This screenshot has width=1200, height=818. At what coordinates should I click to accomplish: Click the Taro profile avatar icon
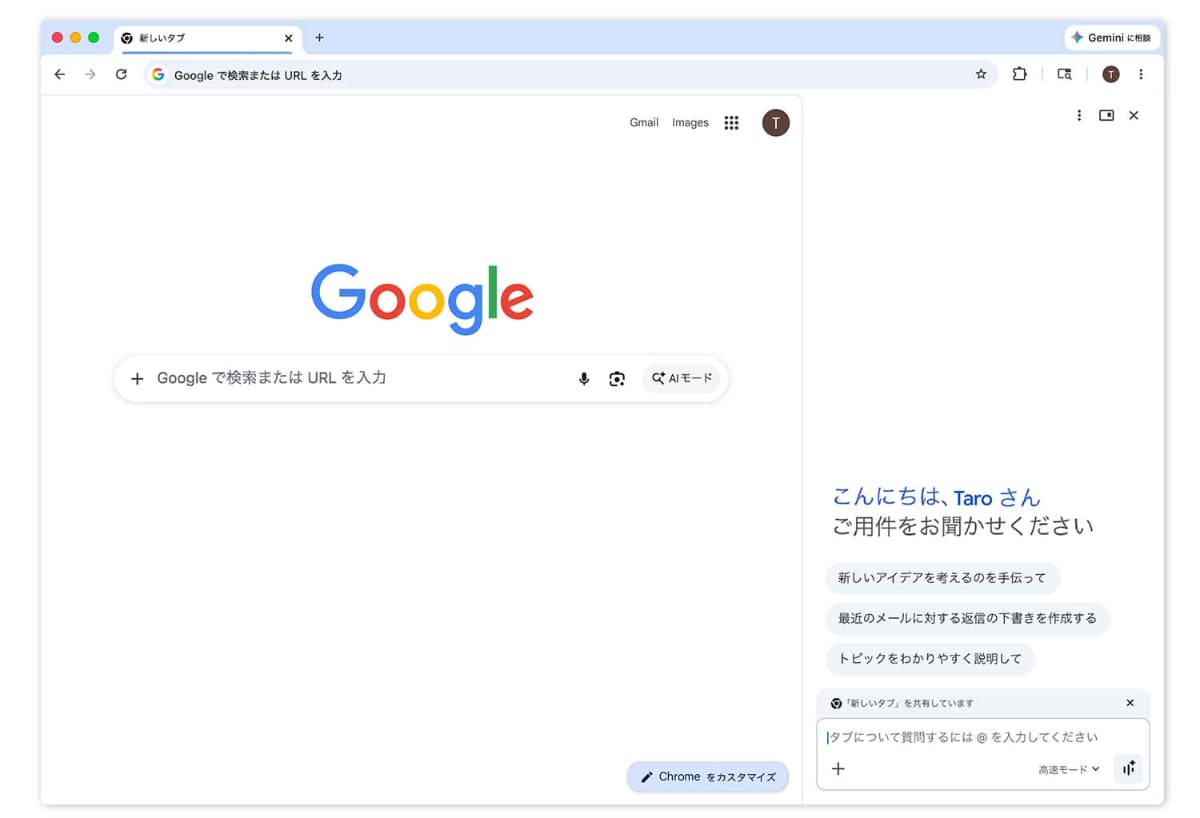pos(775,122)
